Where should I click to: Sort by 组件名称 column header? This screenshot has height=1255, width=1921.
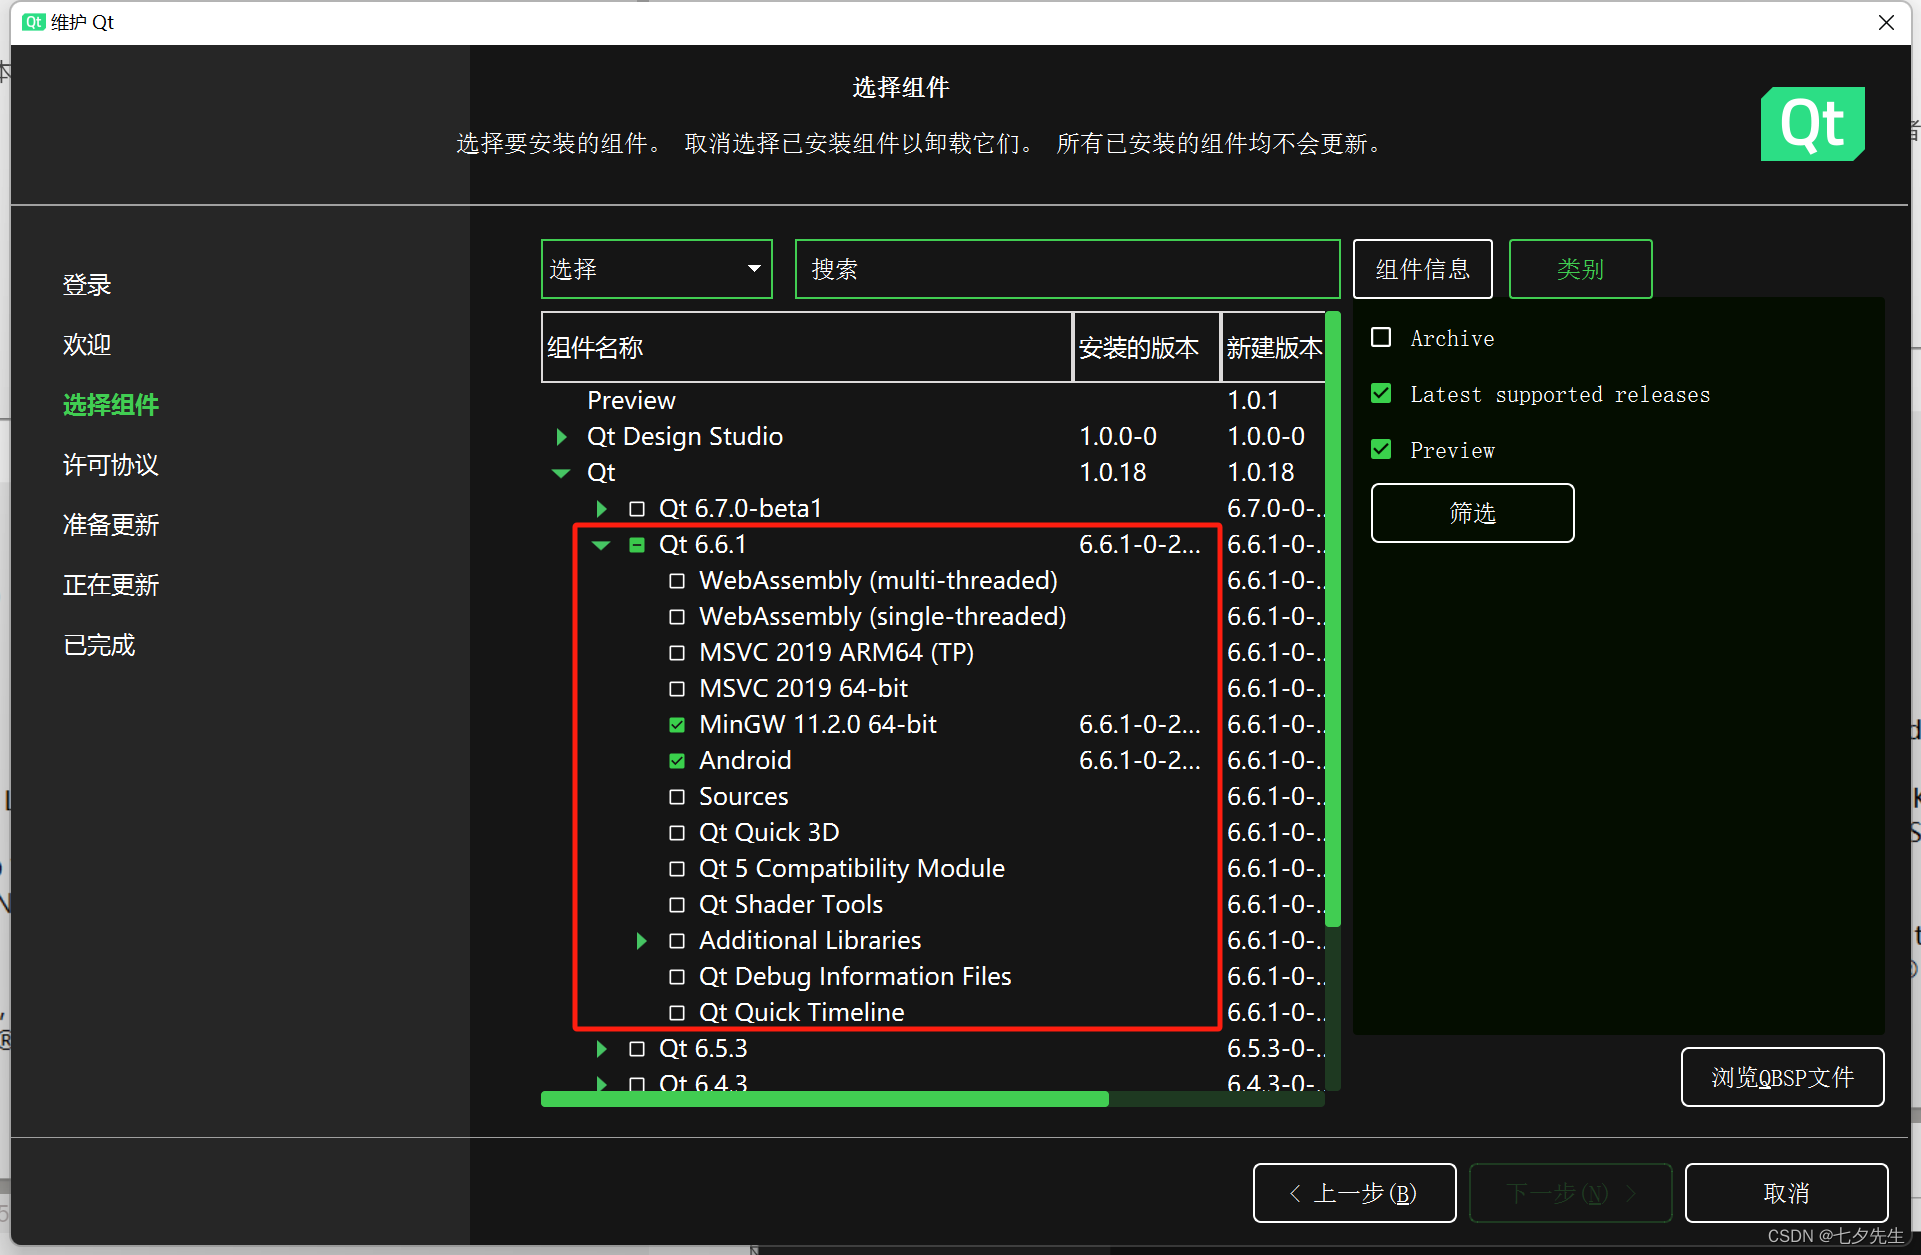[806, 347]
